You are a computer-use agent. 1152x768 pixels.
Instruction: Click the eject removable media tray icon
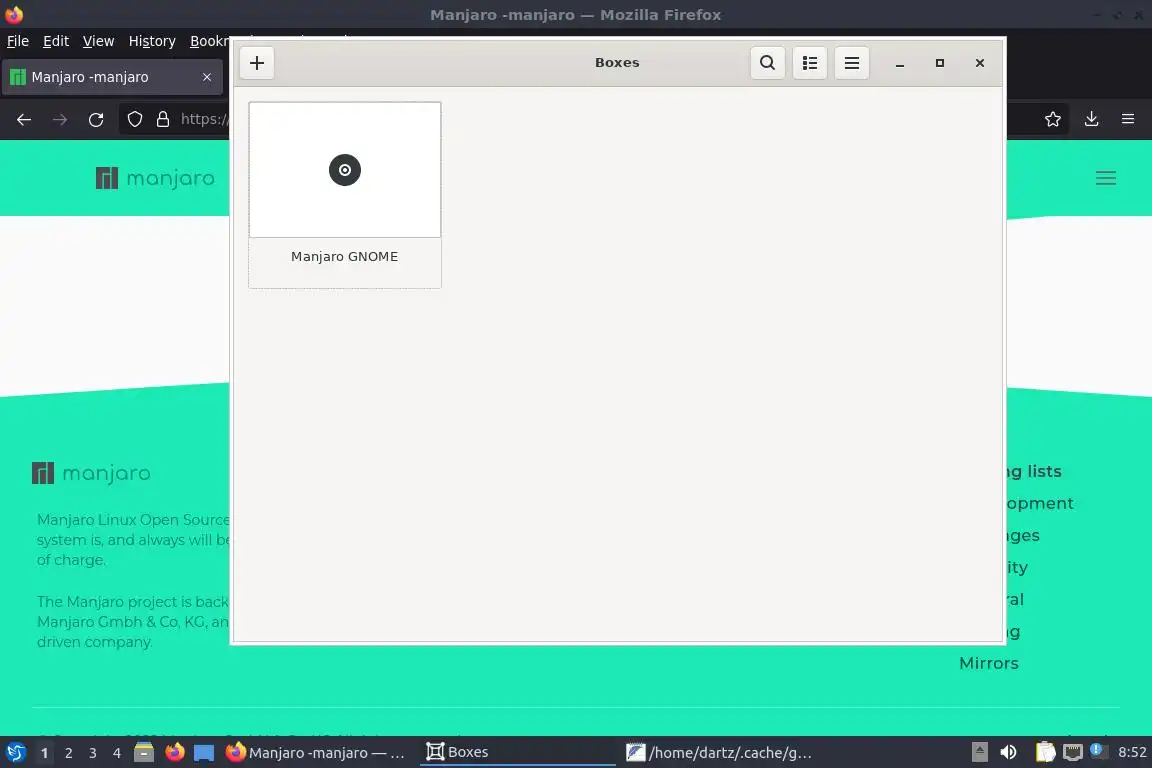[x=979, y=753]
